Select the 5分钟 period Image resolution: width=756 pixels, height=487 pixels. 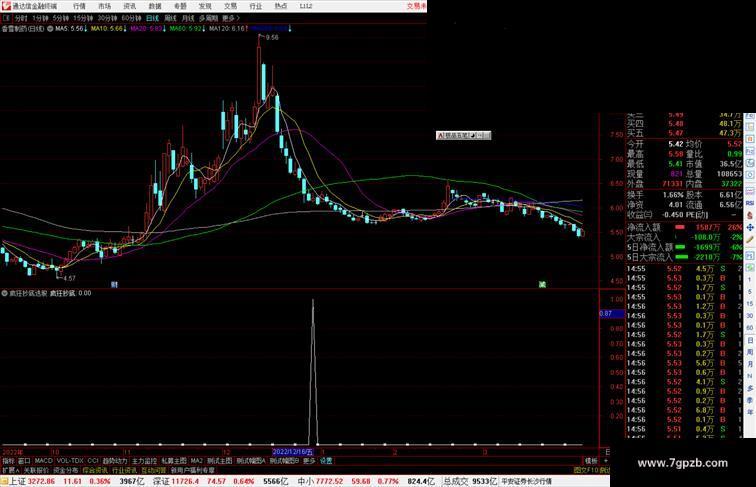click(x=61, y=18)
